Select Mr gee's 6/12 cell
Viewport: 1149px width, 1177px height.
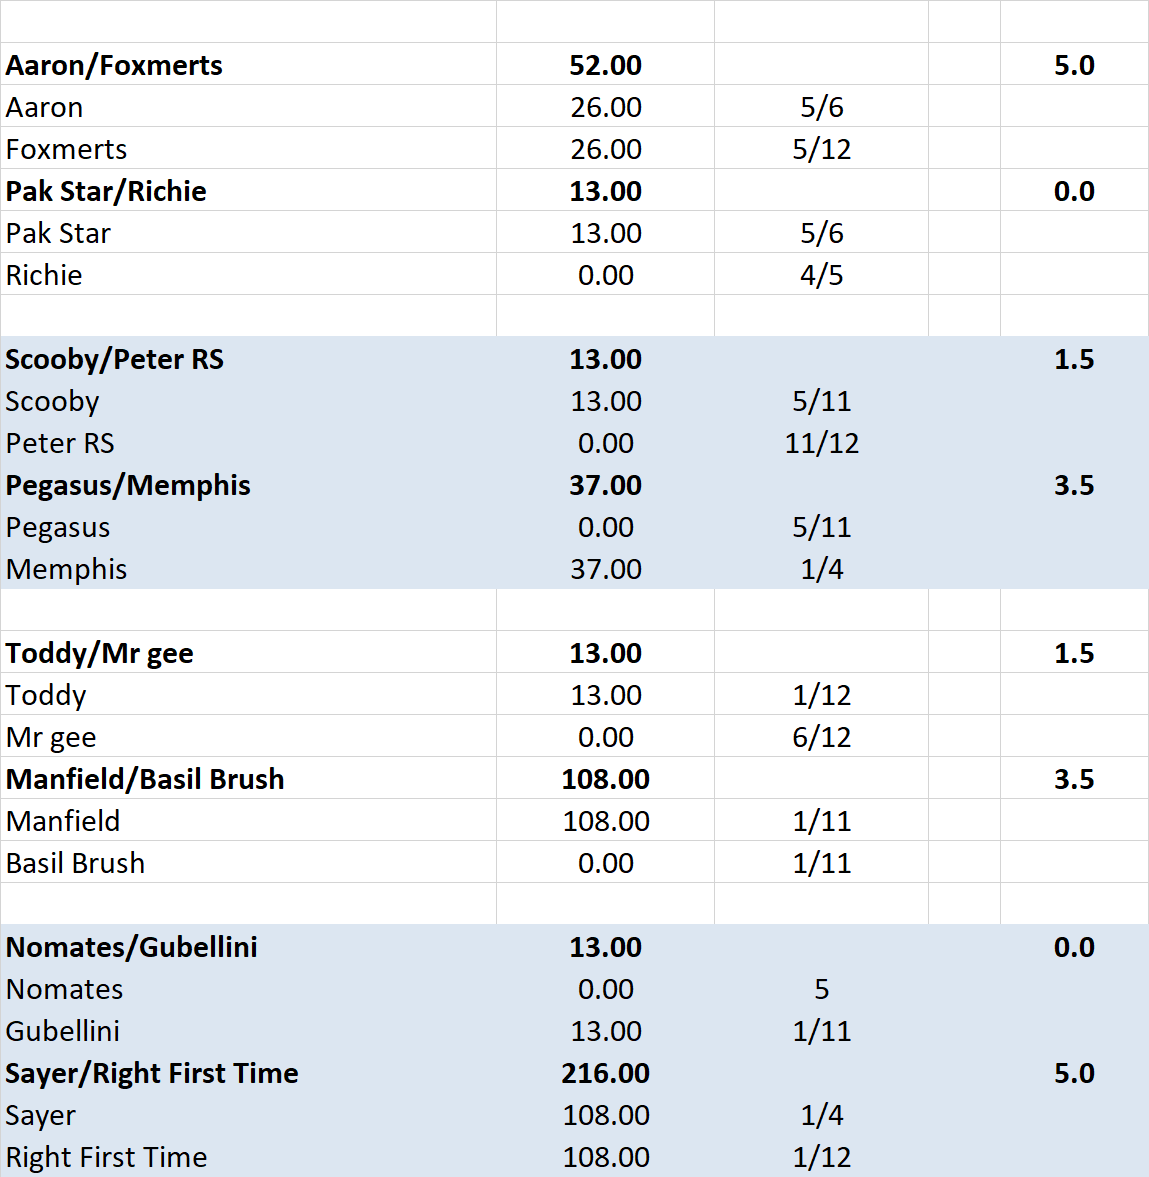click(x=821, y=737)
